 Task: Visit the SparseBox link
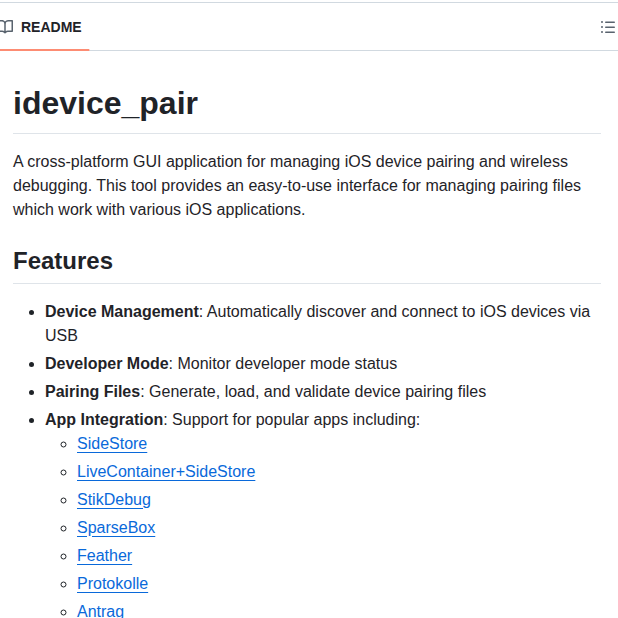click(116, 528)
